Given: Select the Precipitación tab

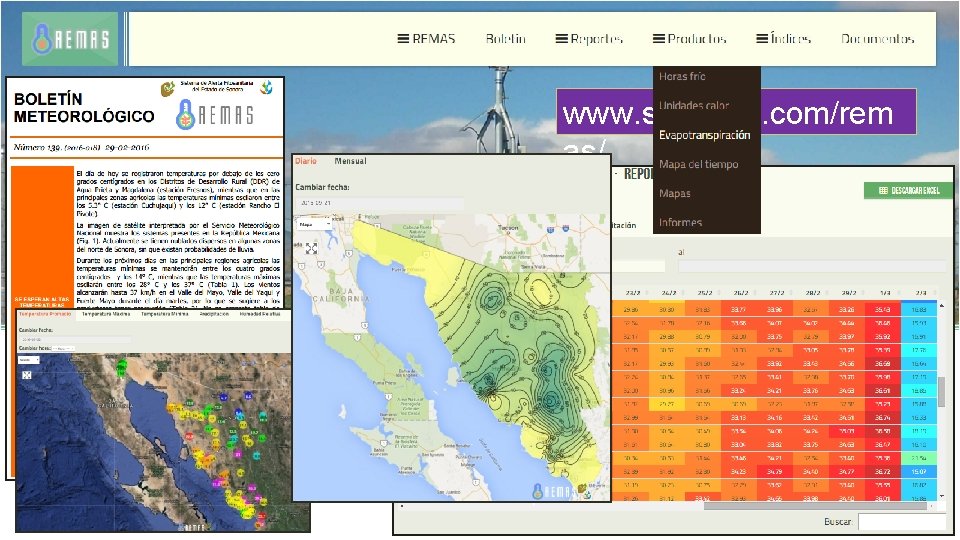Looking at the screenshot, I should tap(214, 314).
